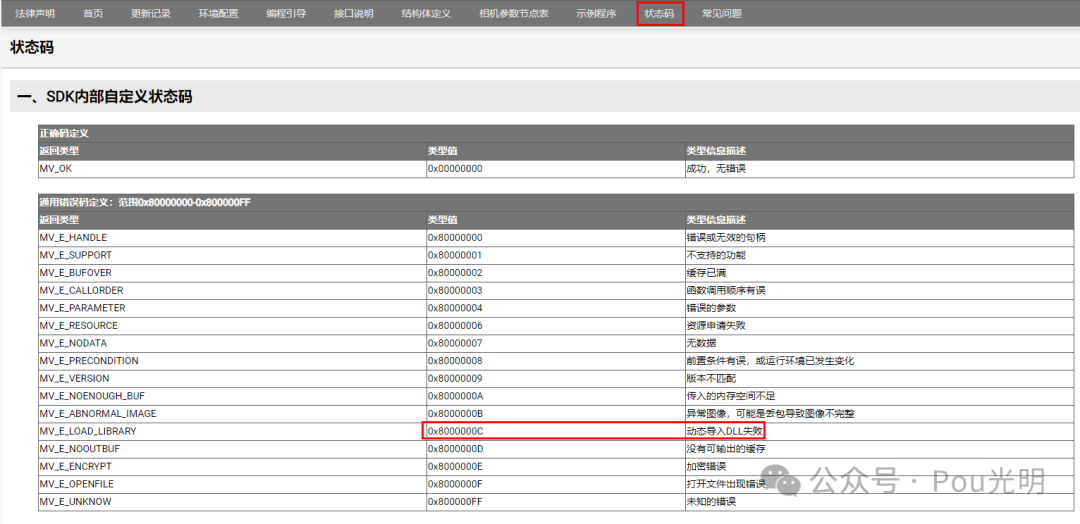Open the 编程引导 tab

[x=286, y=13]
